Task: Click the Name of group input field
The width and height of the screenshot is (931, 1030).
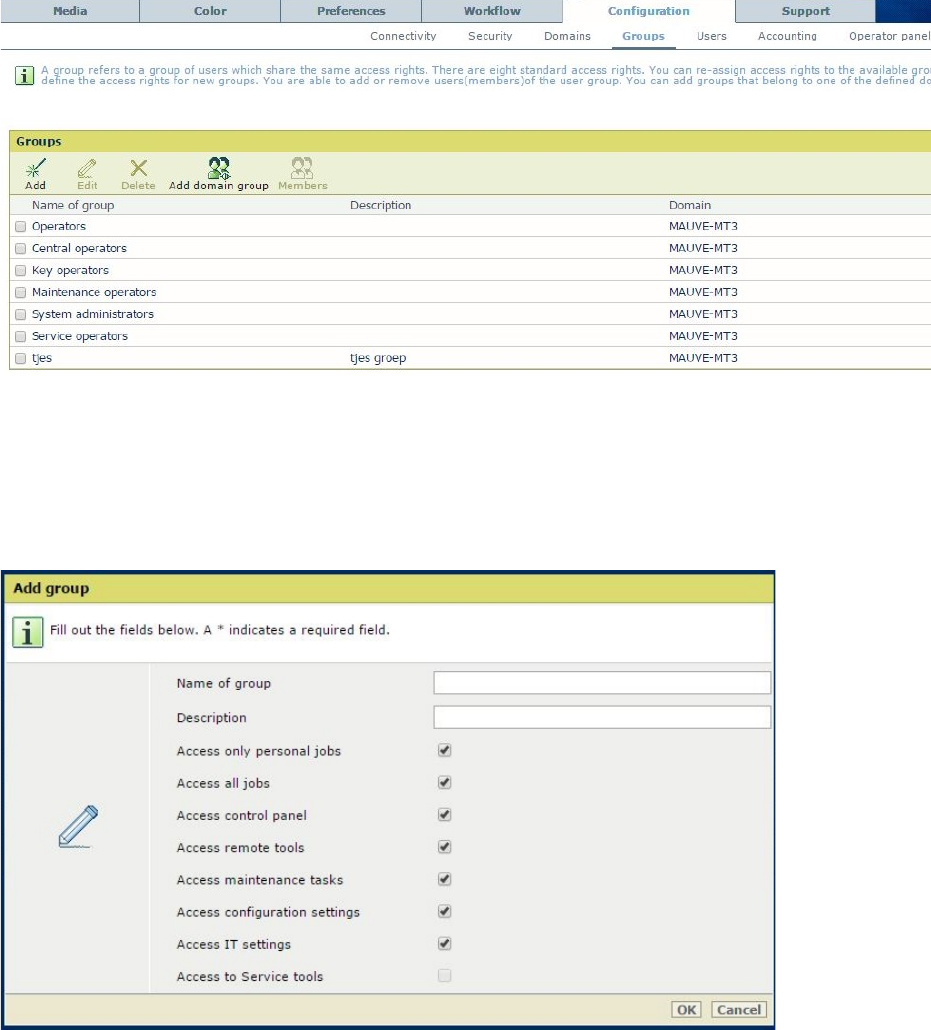Action: [602, 683]
